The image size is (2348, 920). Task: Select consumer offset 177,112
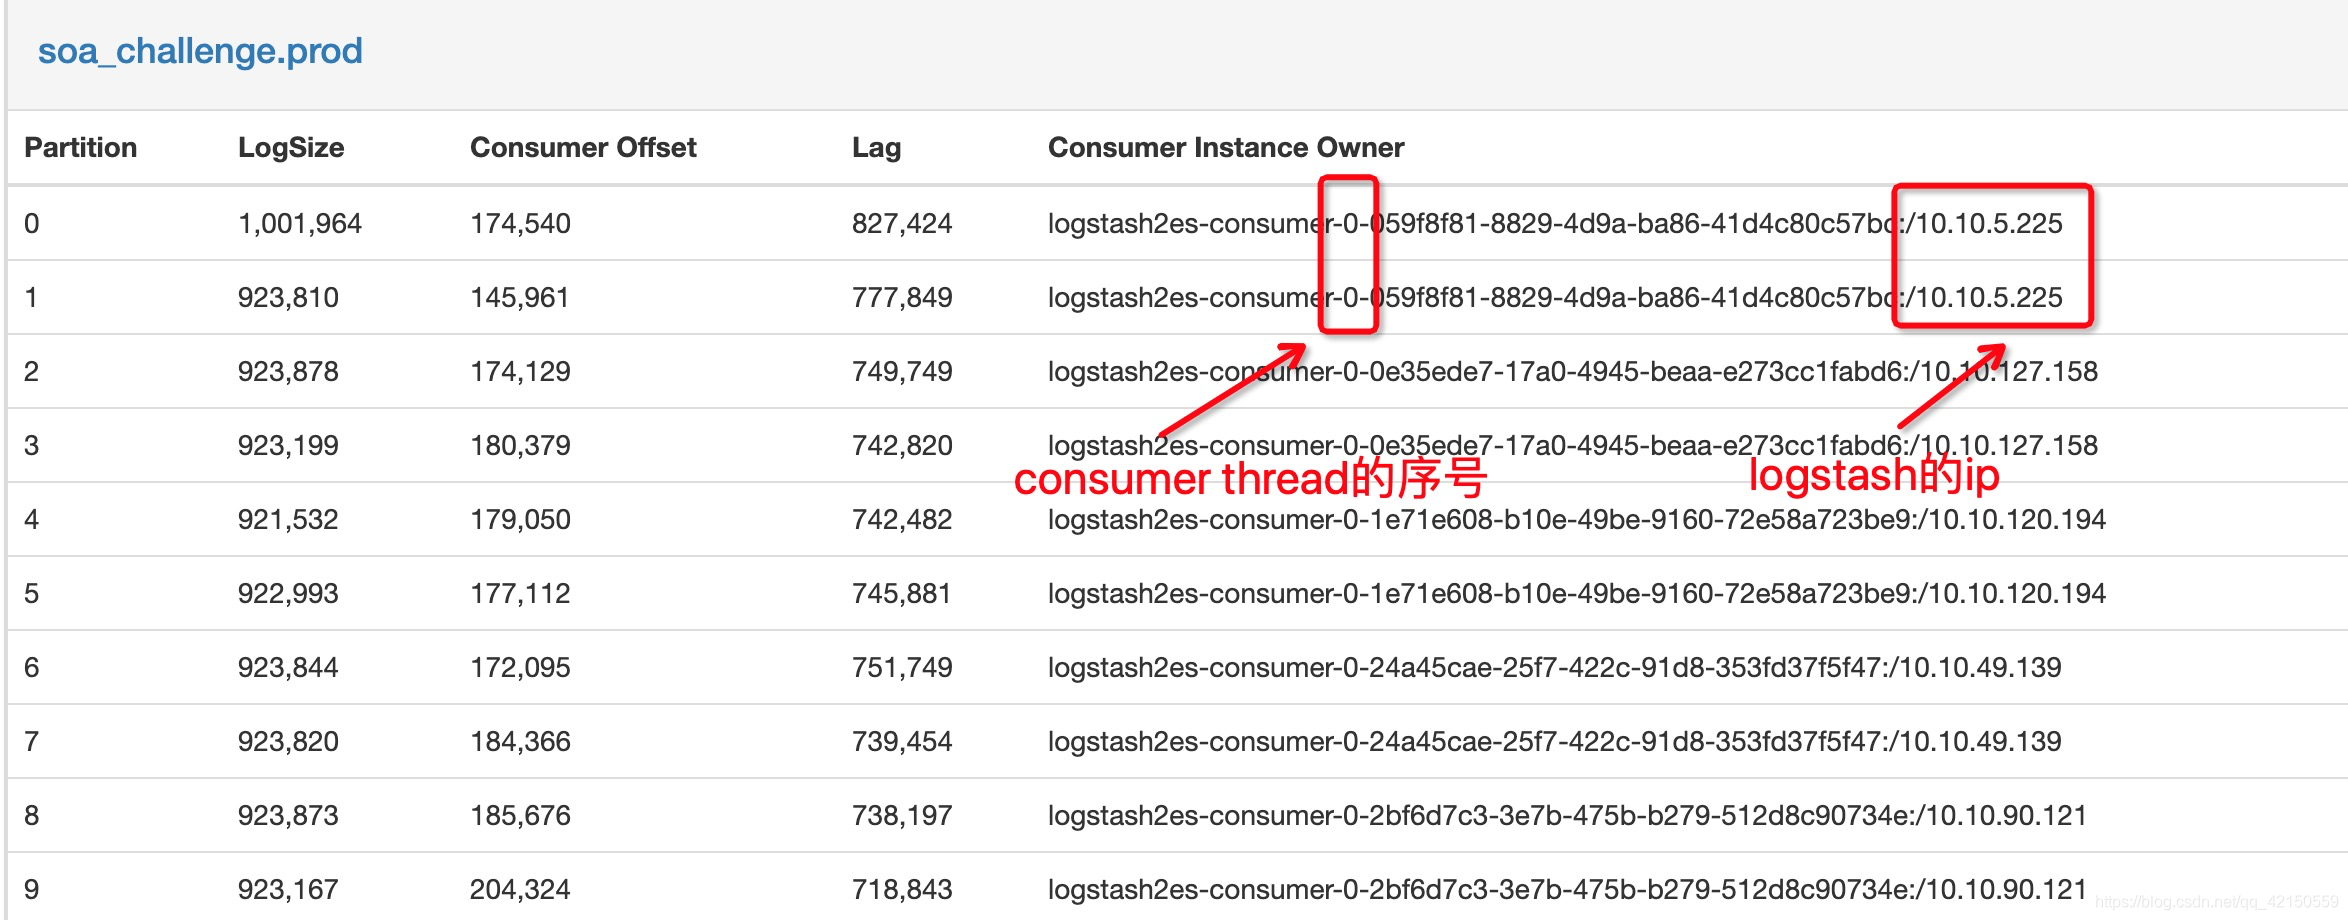tap(520, 593)
